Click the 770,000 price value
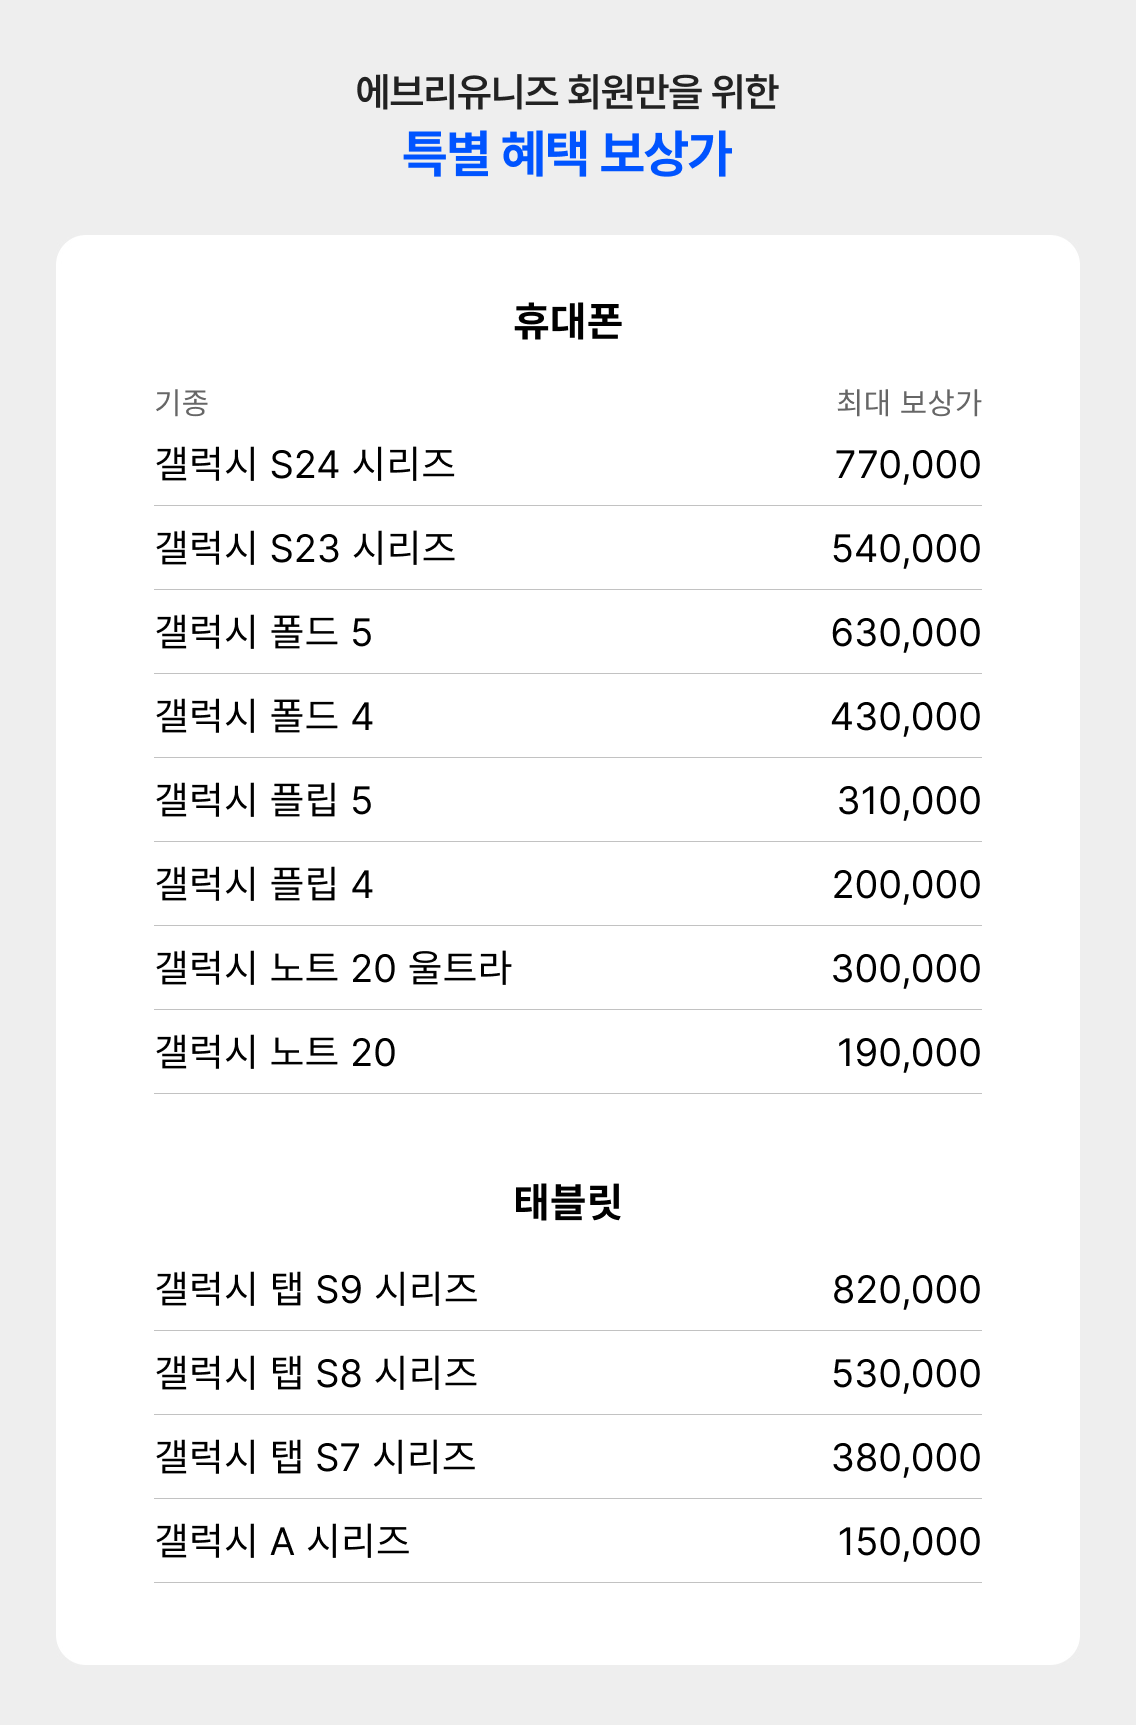Image resolution: width=1136 pixels, height=1725 pixels. pos(908,465)
